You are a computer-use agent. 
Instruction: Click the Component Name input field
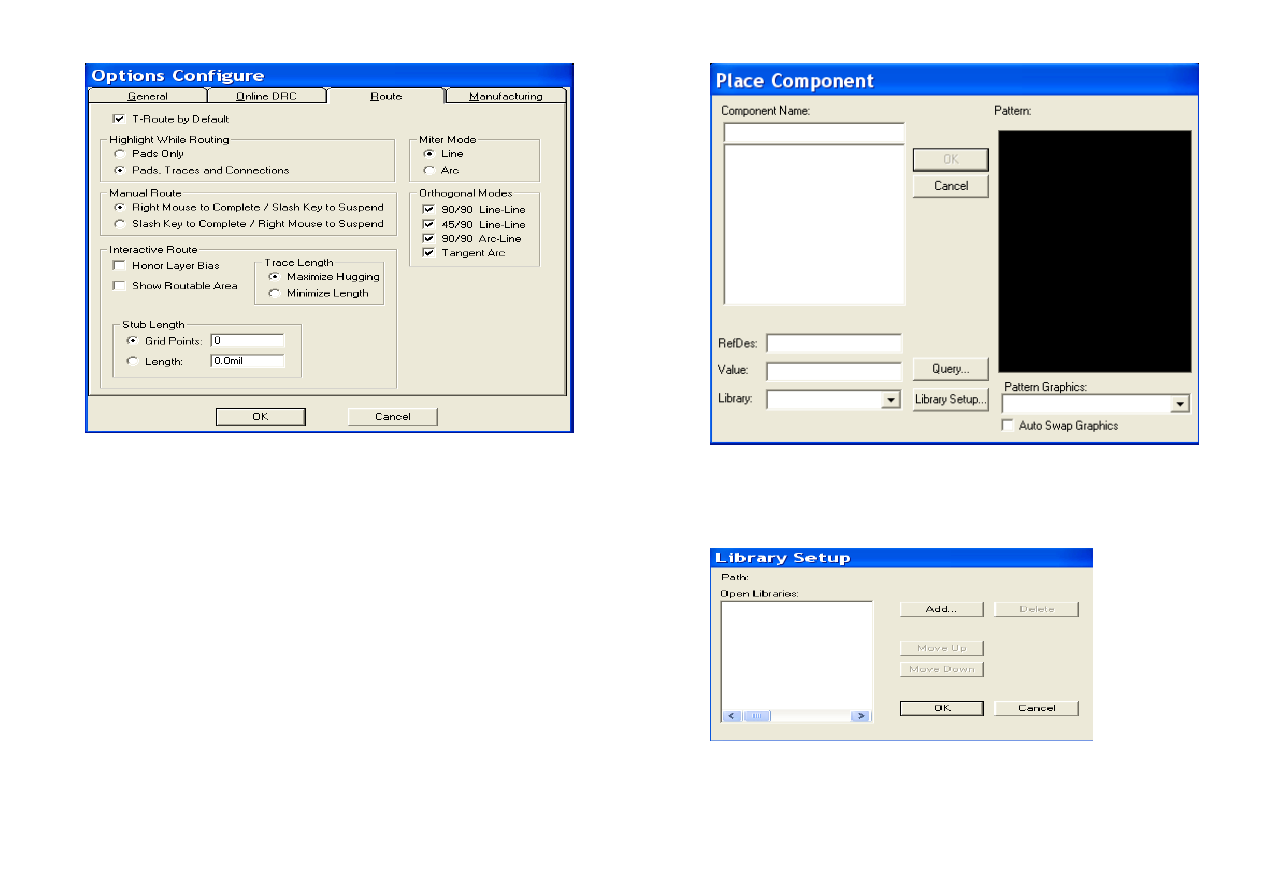pos(814,132)
